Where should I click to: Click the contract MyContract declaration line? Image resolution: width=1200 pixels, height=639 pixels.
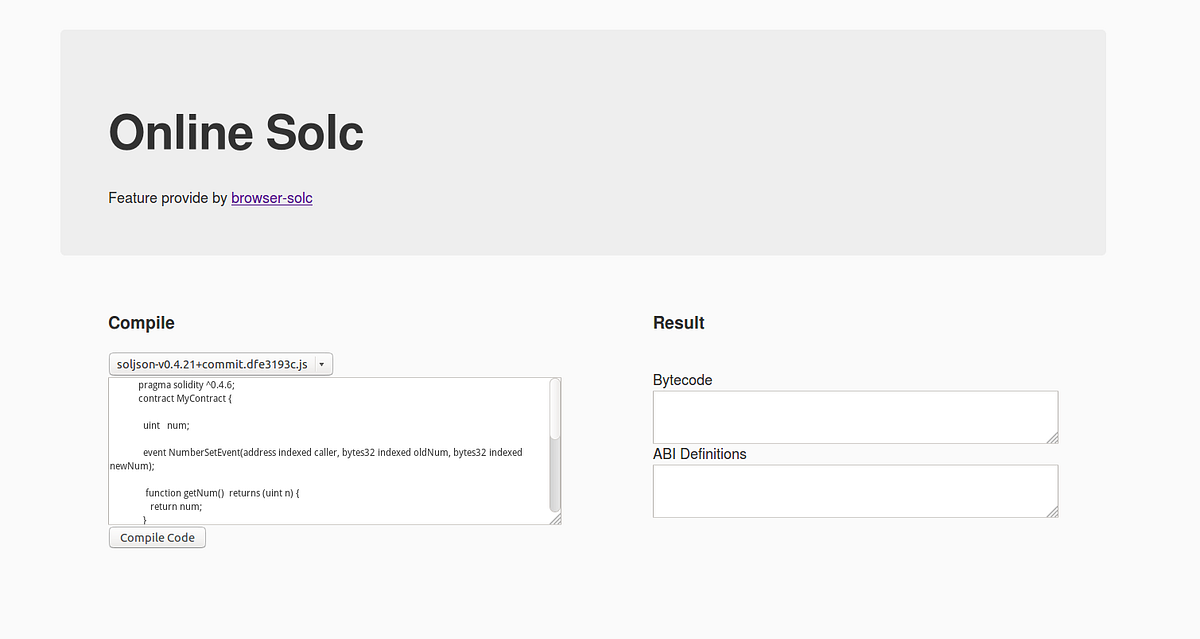pyautogui.click(x=183, y=398)
